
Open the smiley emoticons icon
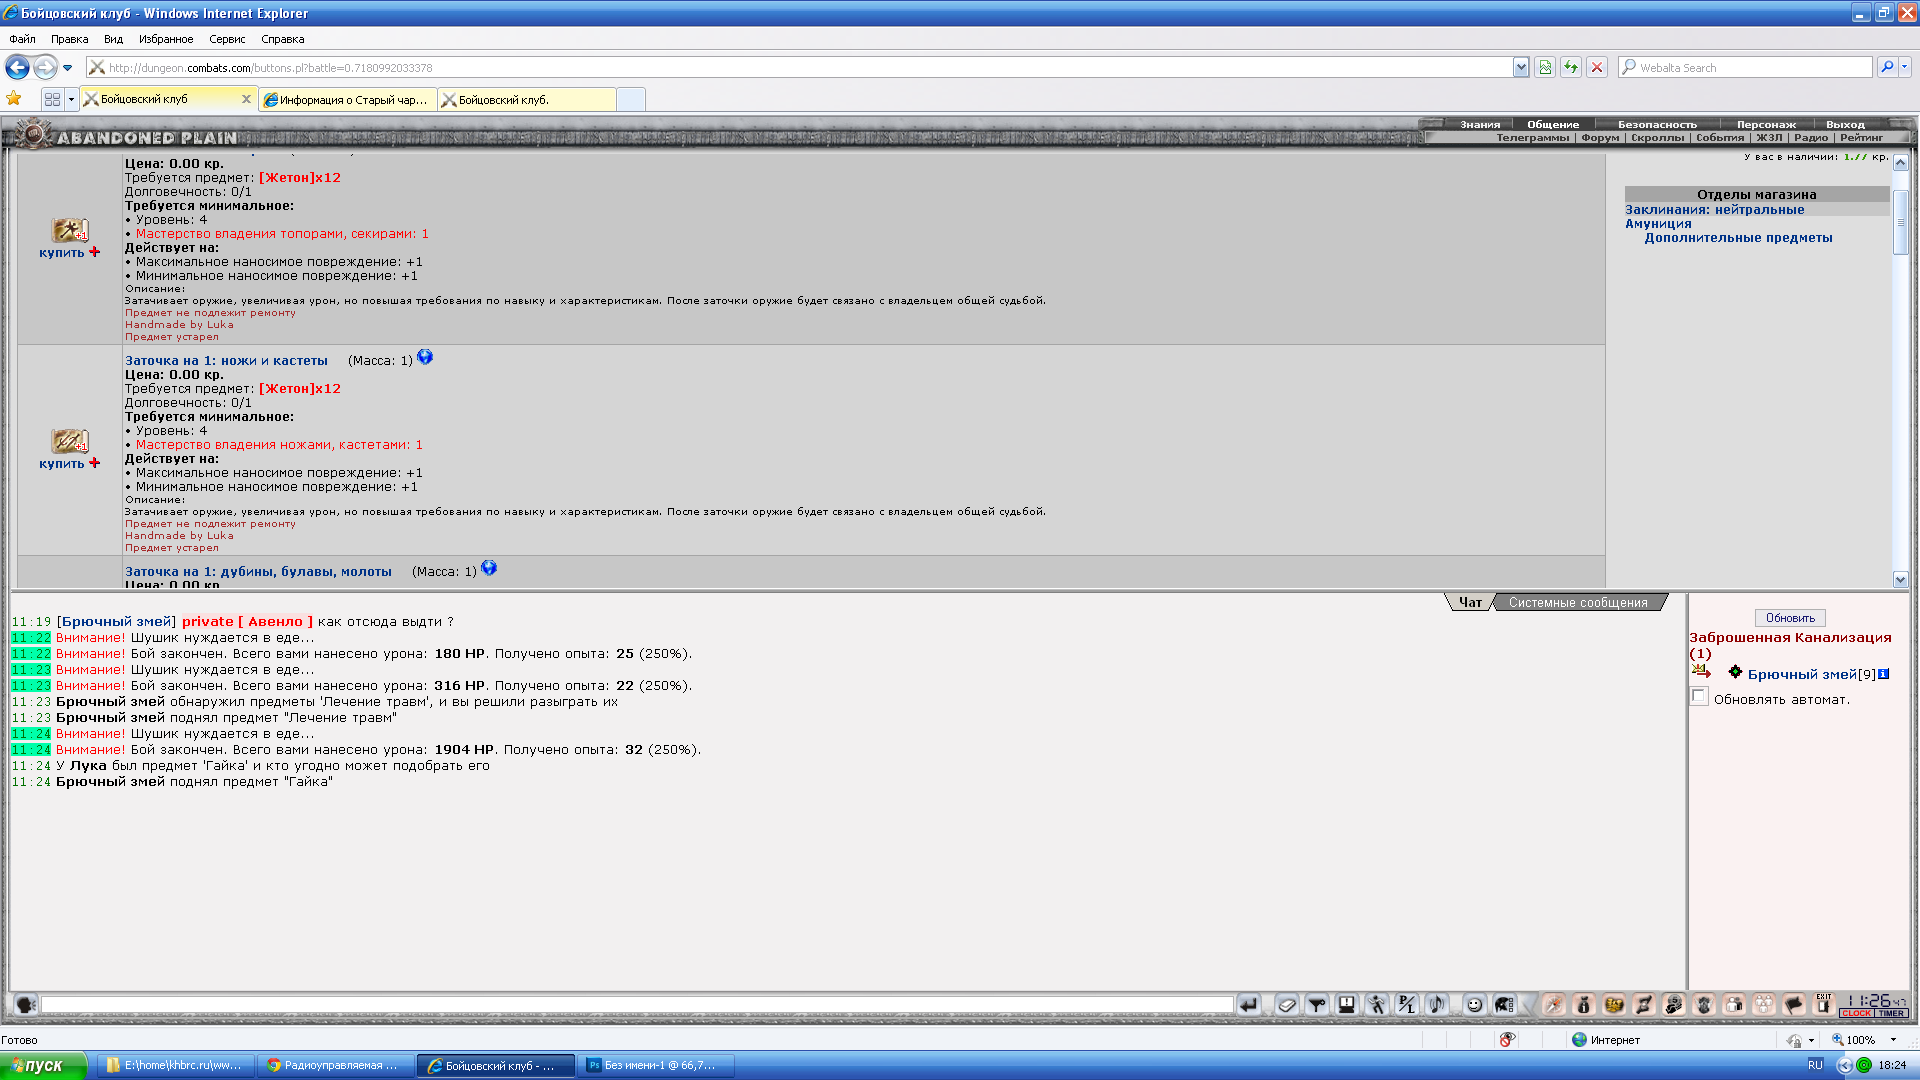point(1474,1005)
